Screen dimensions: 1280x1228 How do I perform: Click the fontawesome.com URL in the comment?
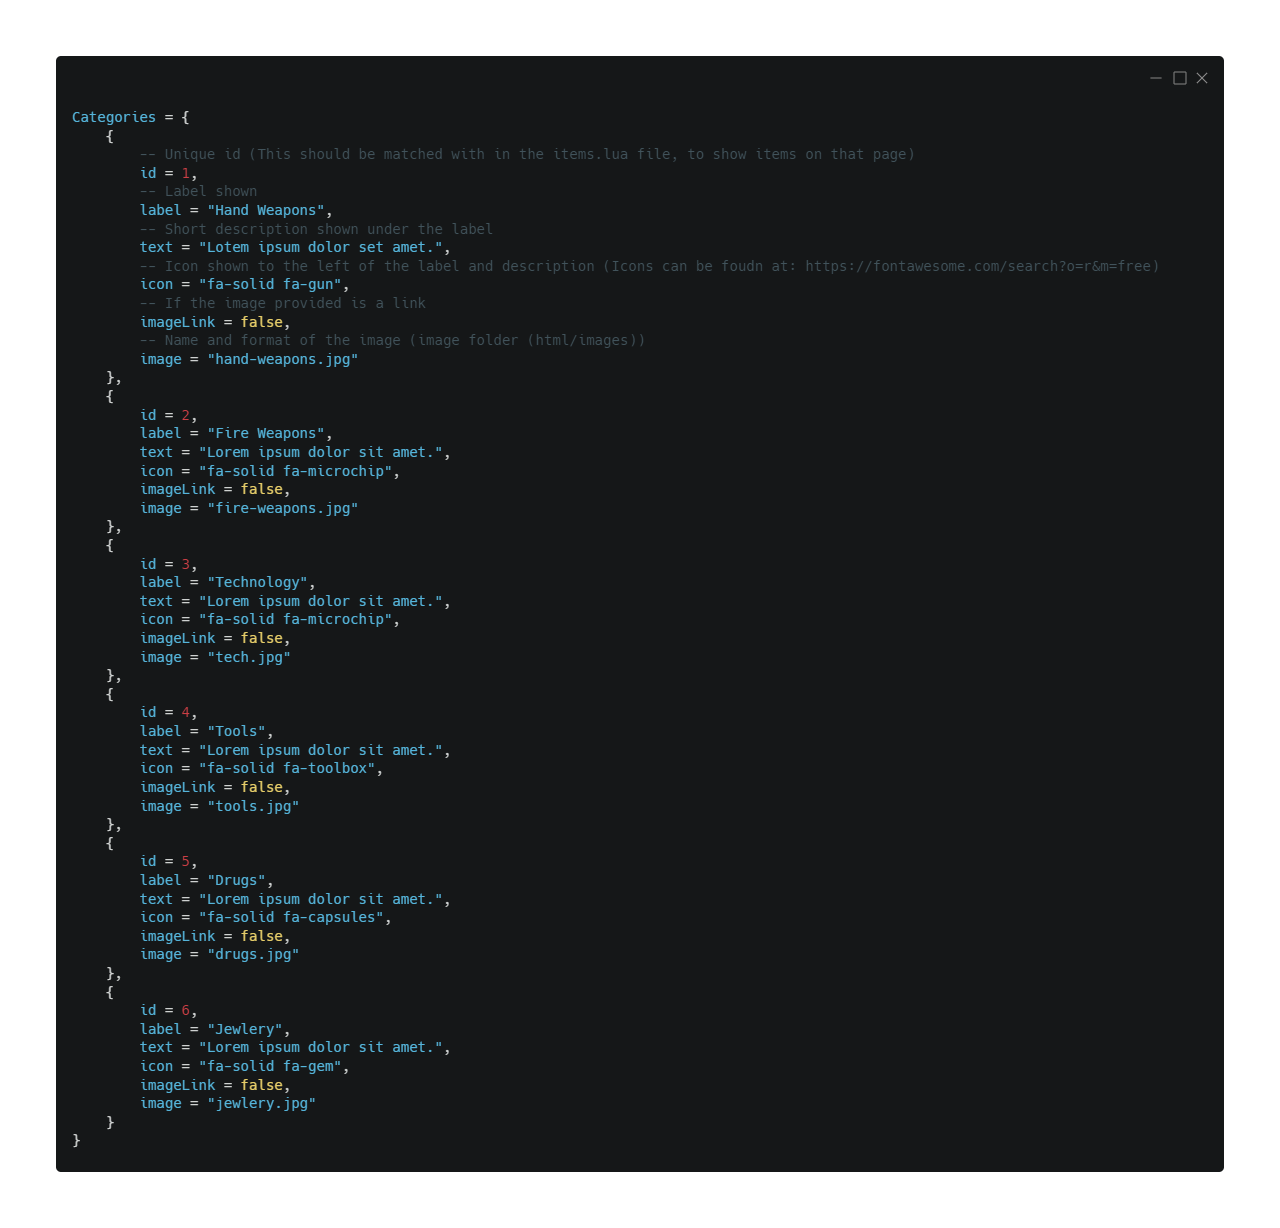[981, 266]
